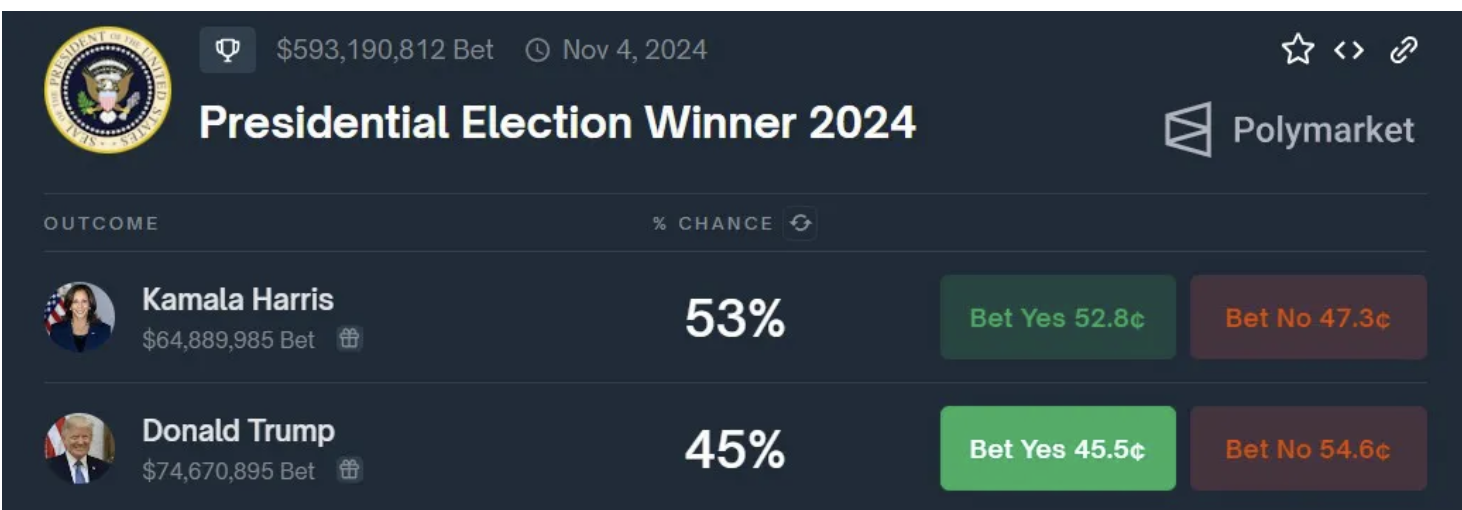Click the refresh icon beside % Chance
Screen dimensions: 1462x510
pyautogui.click(x=800, y=223)
